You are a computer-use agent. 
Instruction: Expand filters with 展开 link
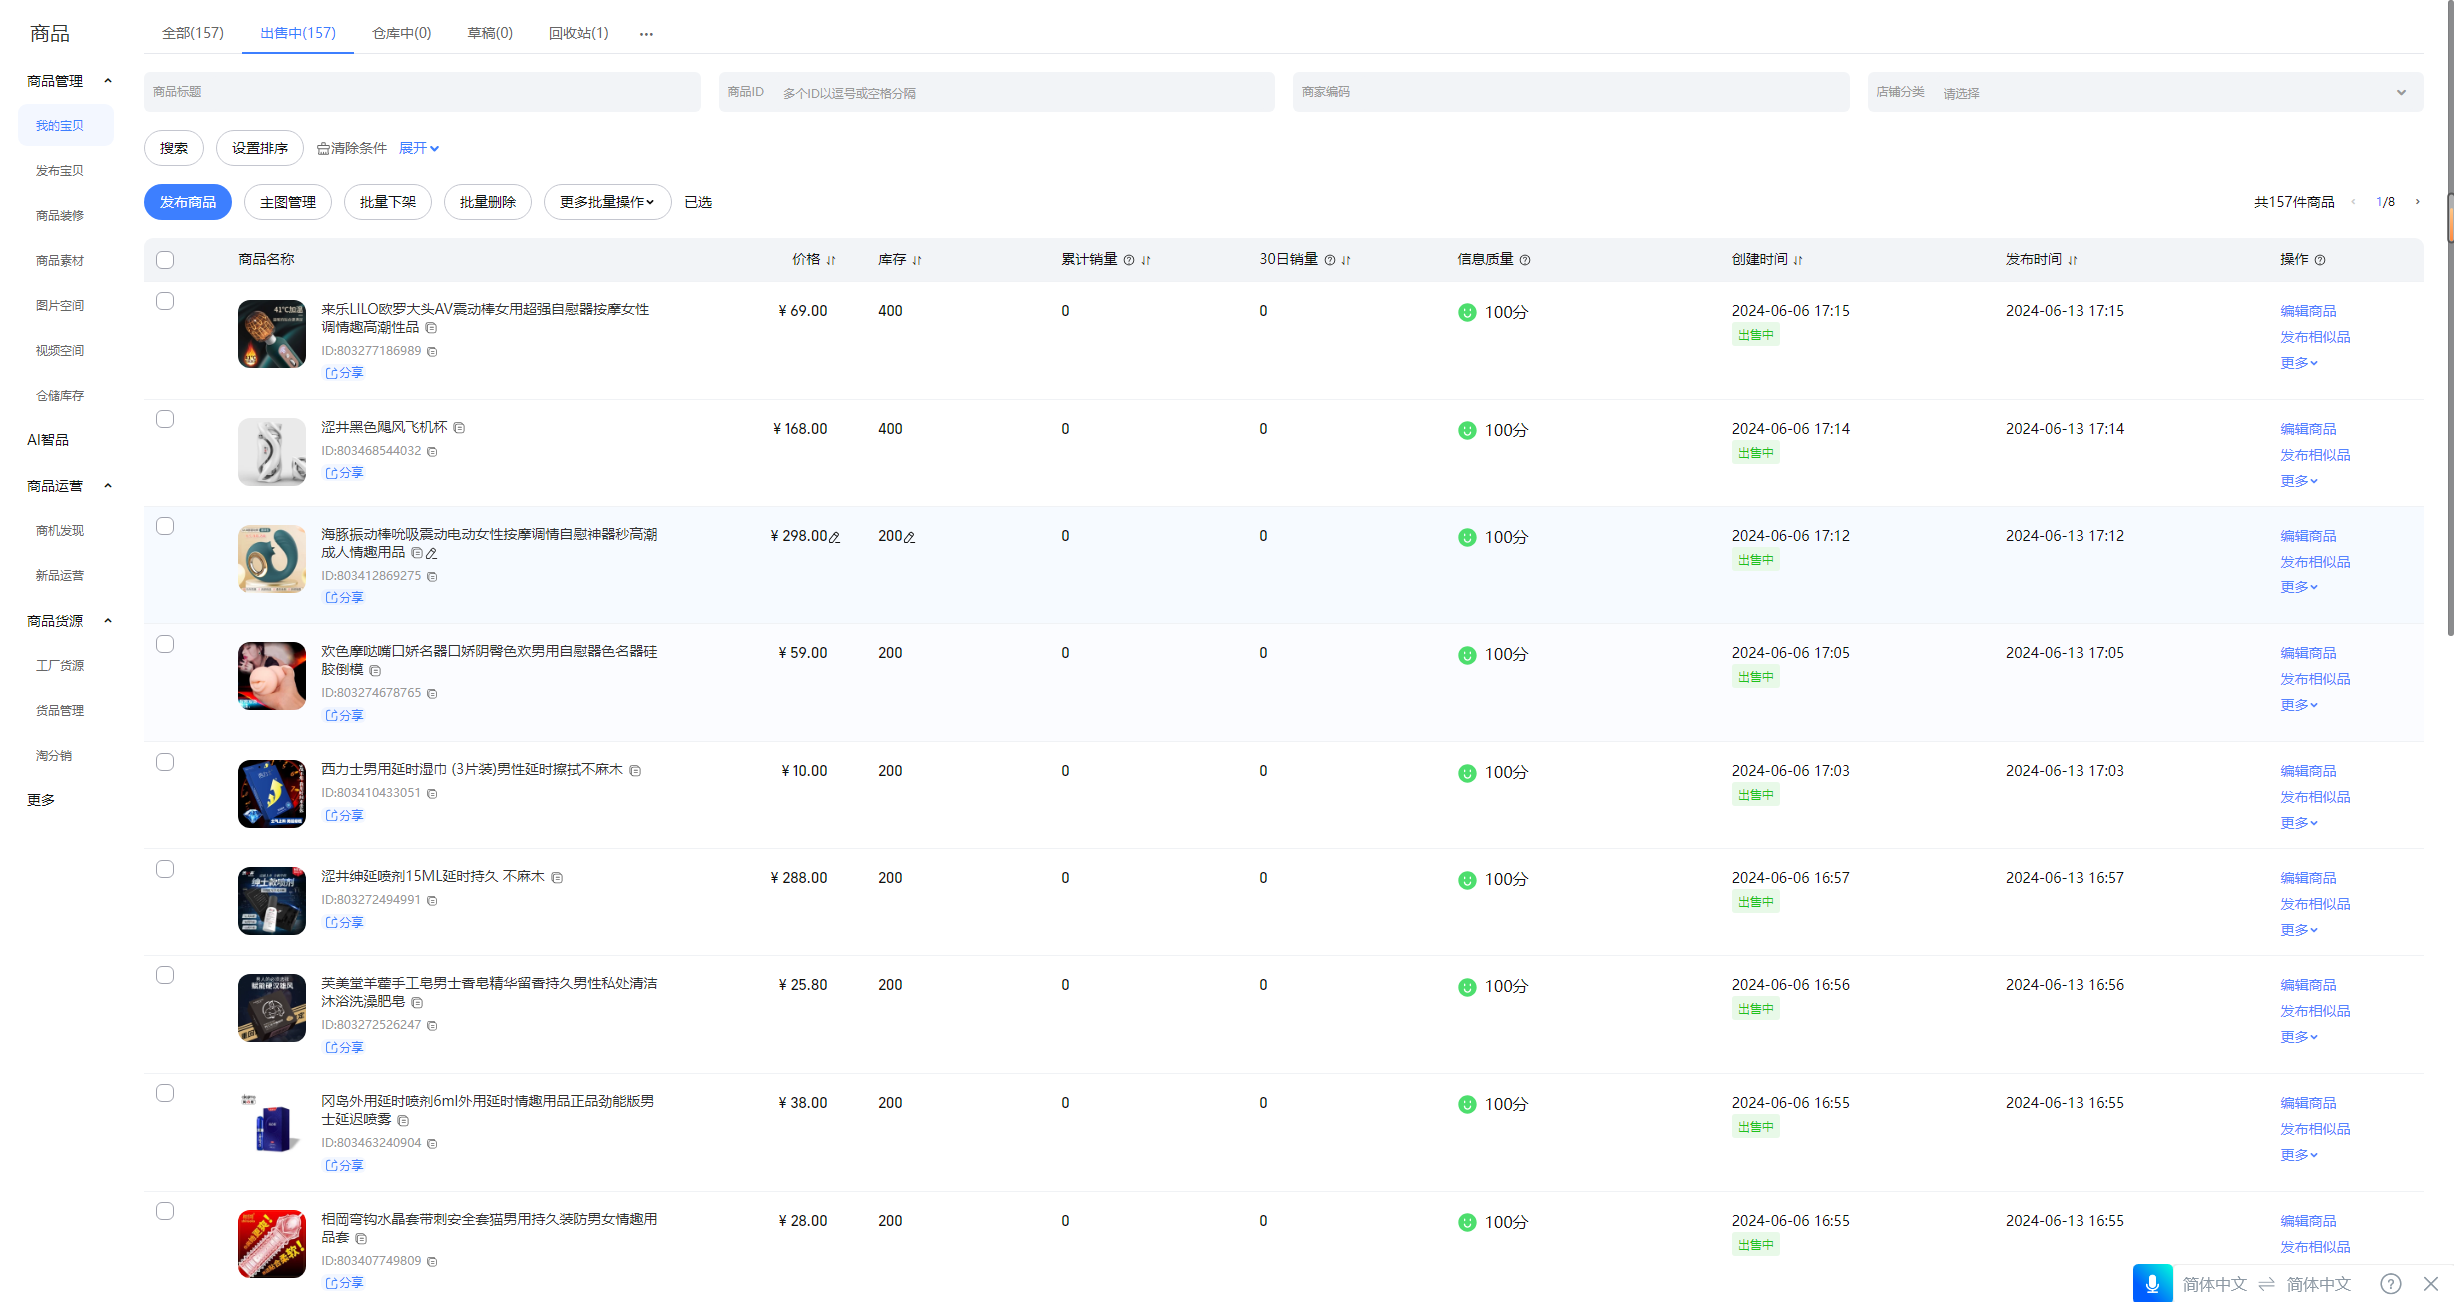coord(418,148)
